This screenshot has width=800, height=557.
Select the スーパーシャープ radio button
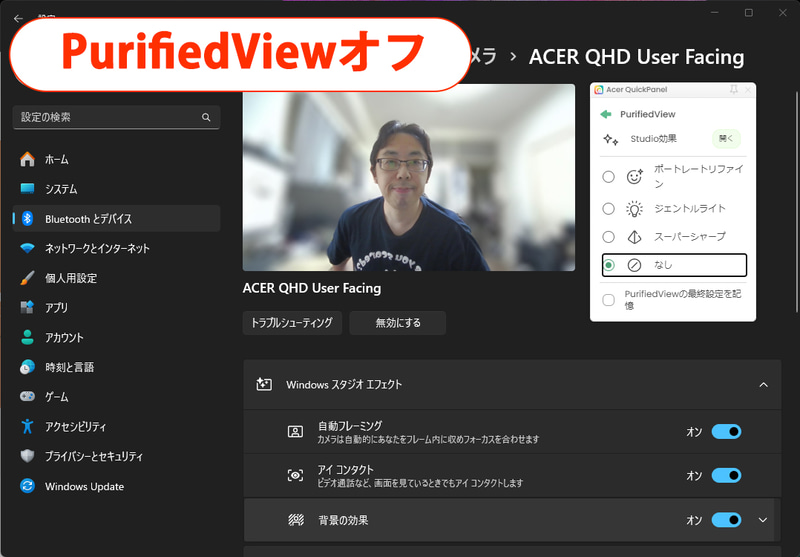608,237
